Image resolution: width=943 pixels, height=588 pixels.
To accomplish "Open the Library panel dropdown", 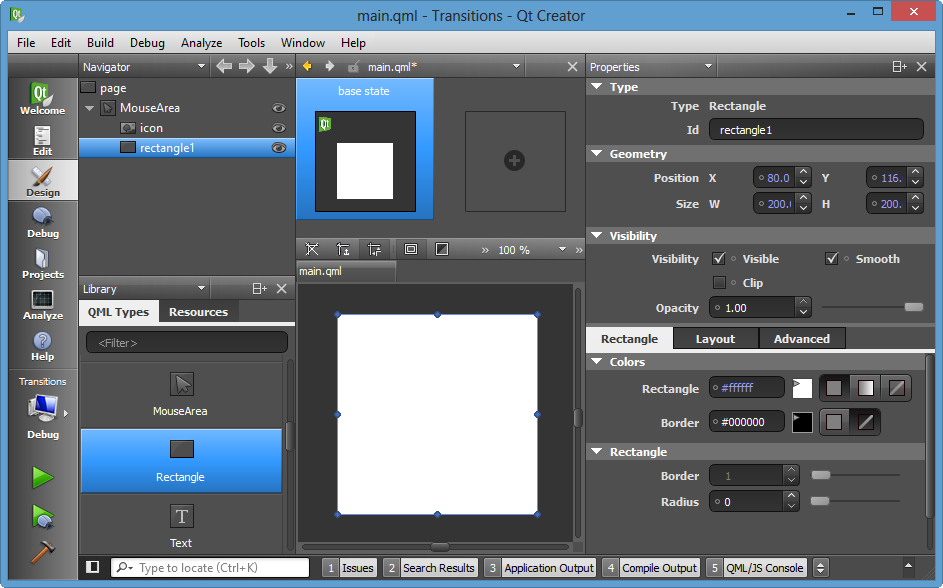I will click(201, 289).
